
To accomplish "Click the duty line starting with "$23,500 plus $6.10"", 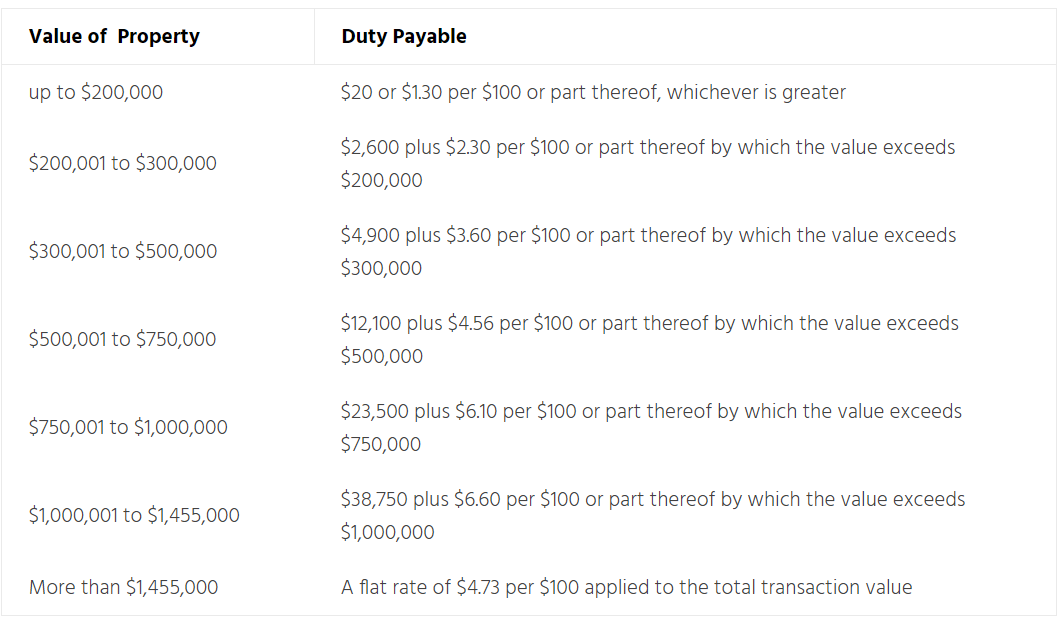I will pyautogui.click(x=651, y=412).
